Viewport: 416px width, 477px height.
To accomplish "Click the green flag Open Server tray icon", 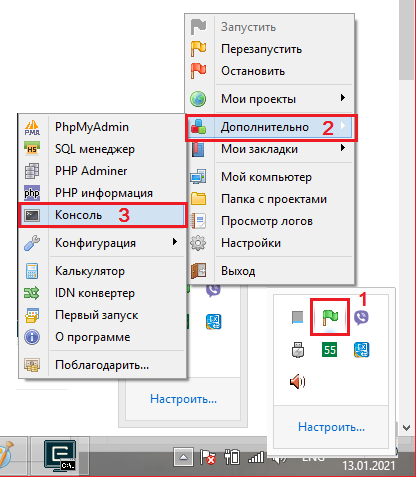I will click(x=330, y=317).
